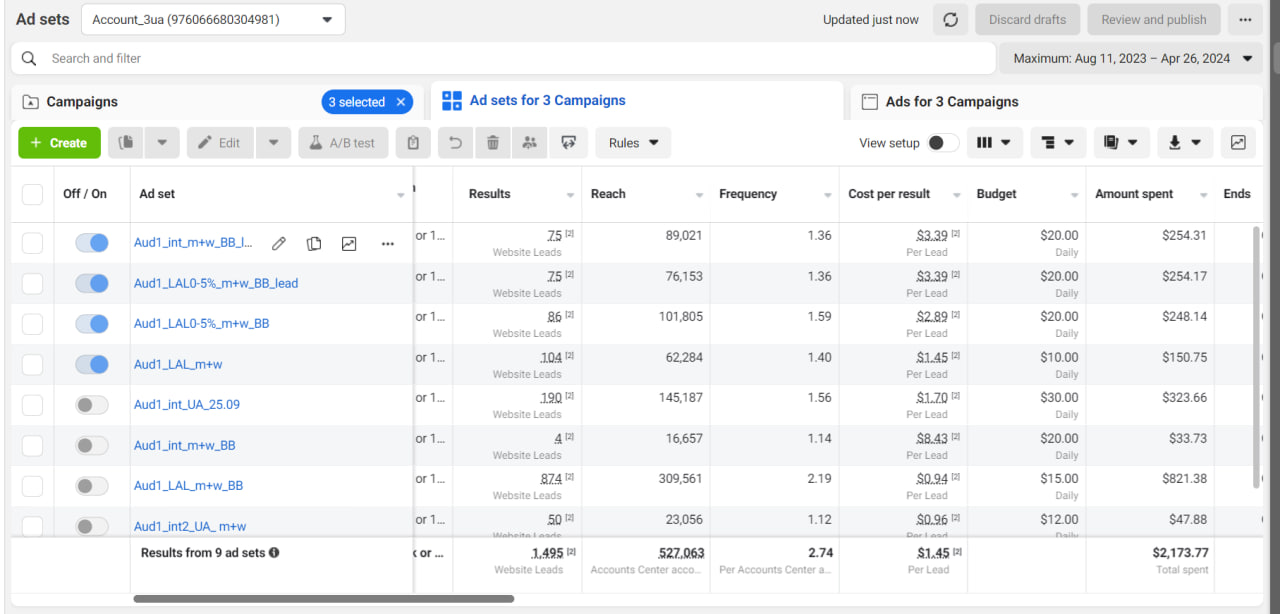This screenshot has height=614, width=1280.
Task: Open the three-dot menu in the Aud1_int_m+w_BB_l row
Action: tap(388, 243)
